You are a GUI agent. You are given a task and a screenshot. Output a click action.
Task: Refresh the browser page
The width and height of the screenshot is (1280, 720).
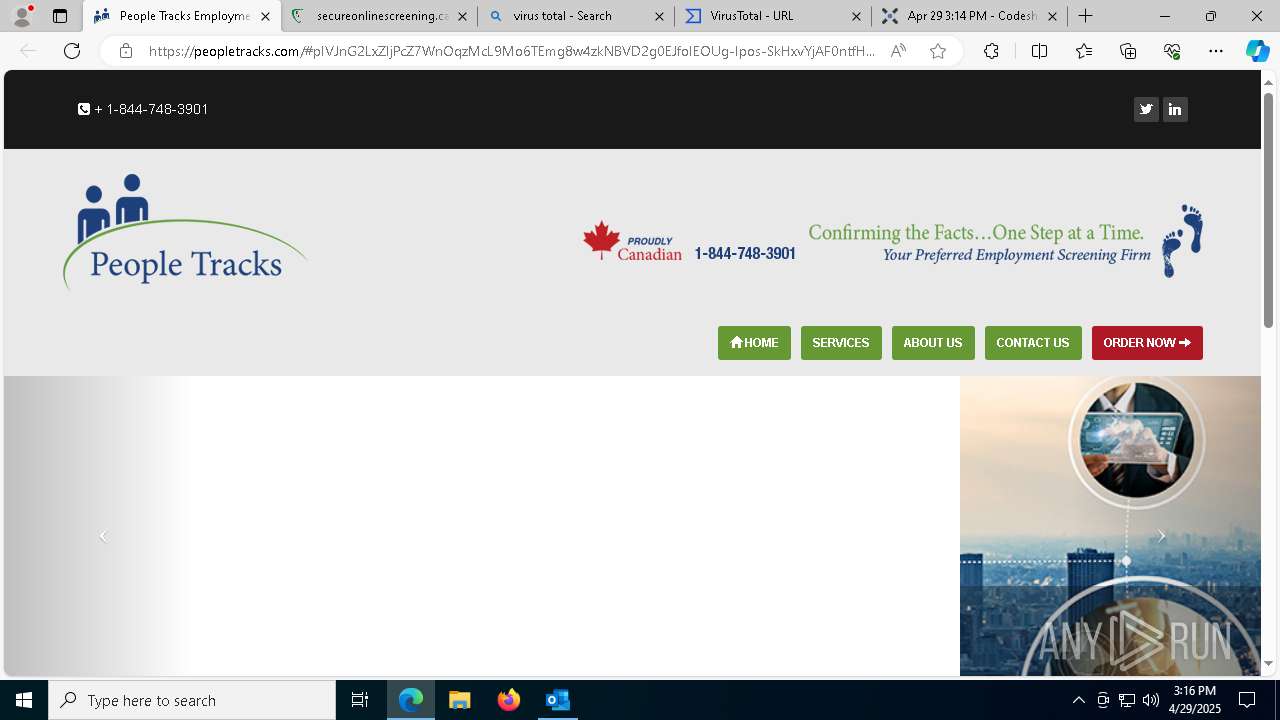(x=72, y=51)
